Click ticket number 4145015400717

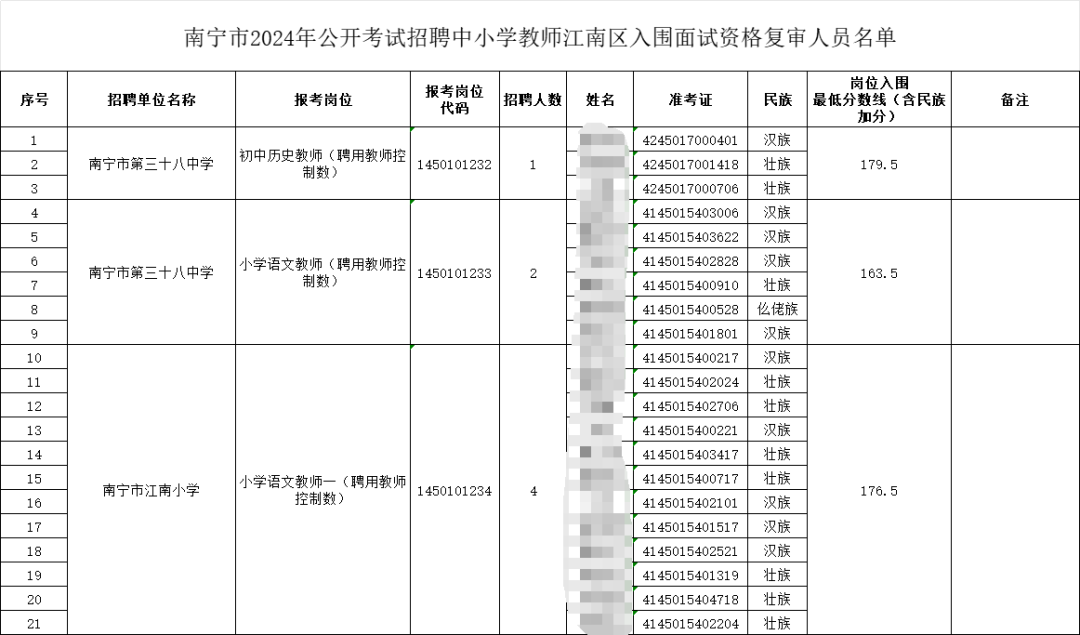click(691, 478)
